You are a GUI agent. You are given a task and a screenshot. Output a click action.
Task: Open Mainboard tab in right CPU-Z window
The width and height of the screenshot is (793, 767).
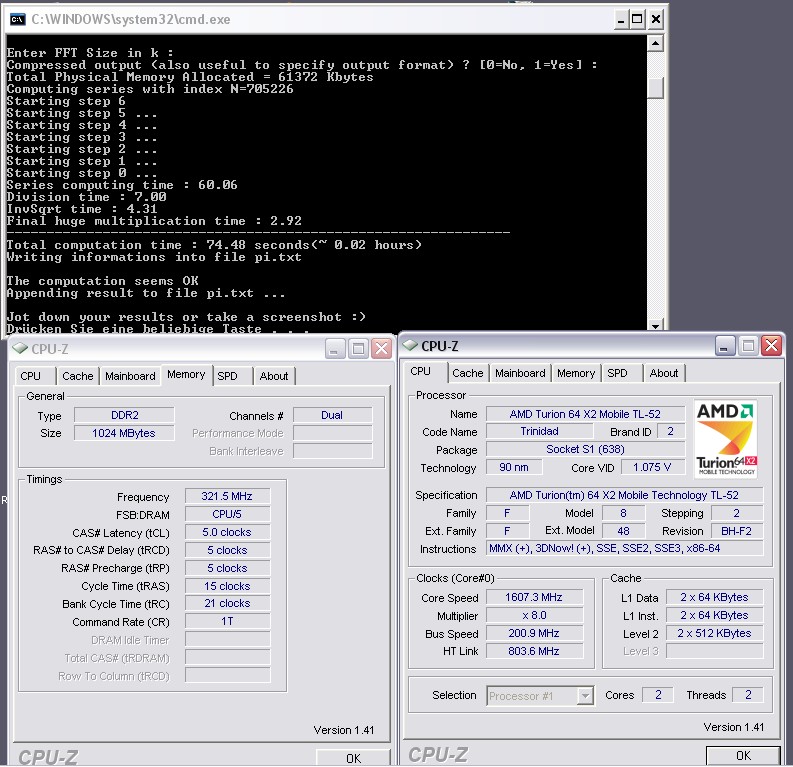tap(520, 373)
